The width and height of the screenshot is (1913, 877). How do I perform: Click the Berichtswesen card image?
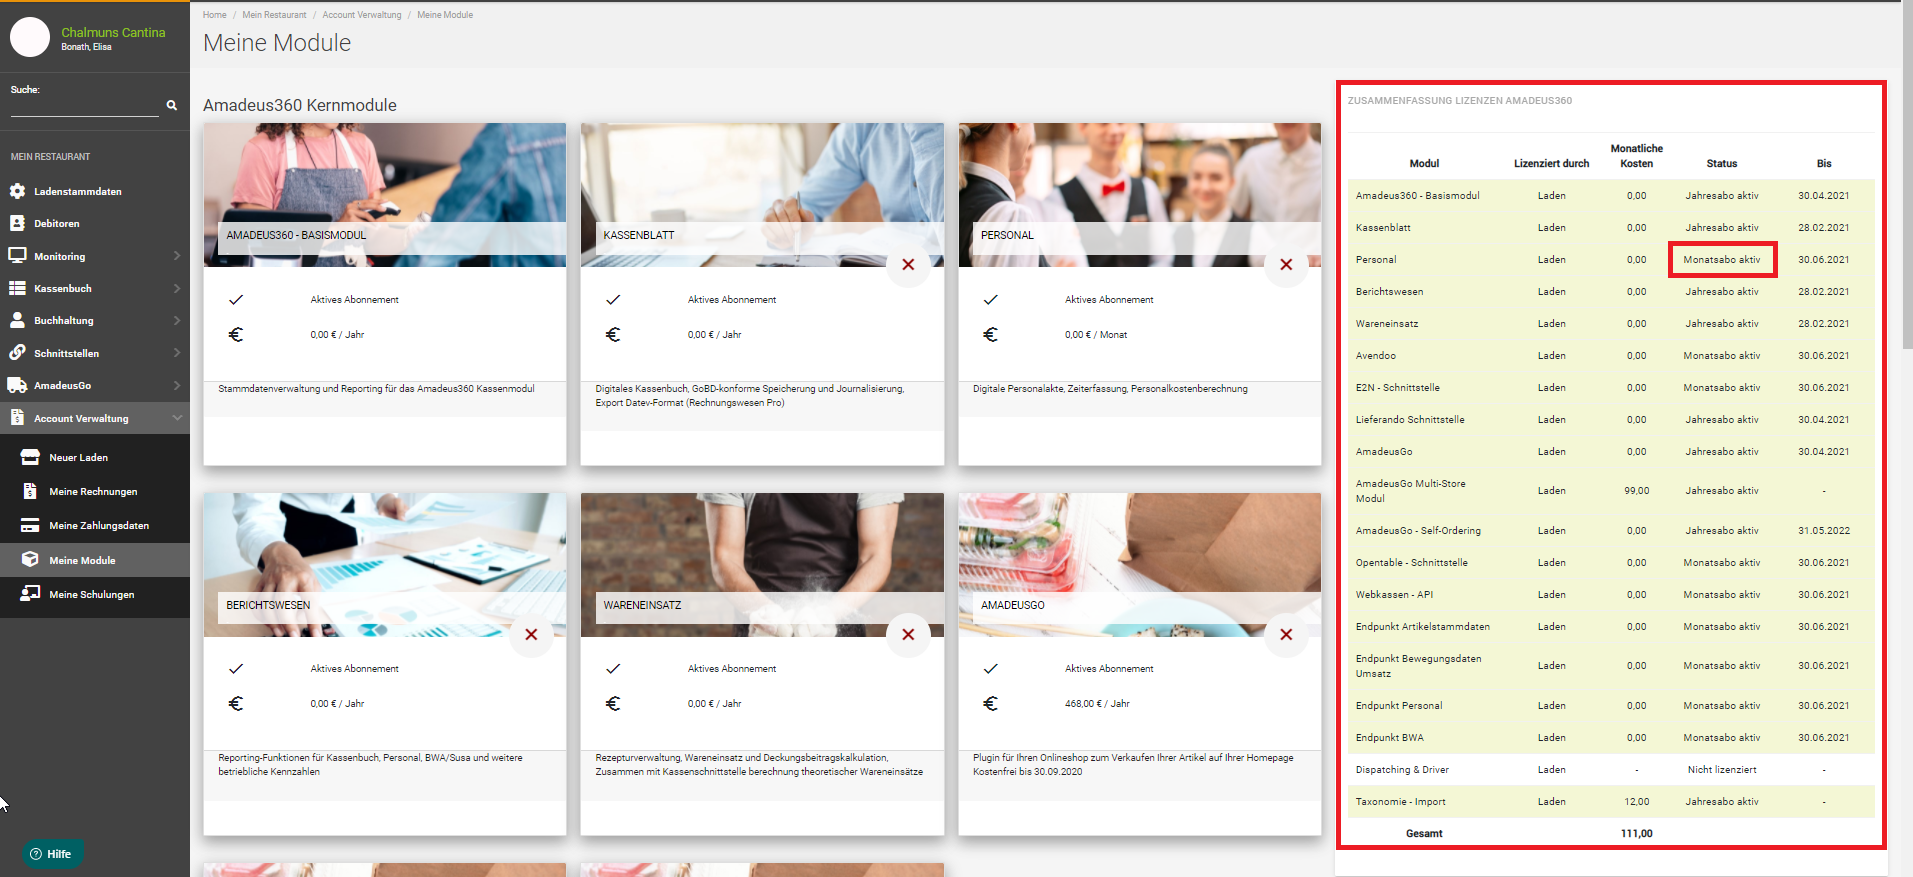click(385, 565)
